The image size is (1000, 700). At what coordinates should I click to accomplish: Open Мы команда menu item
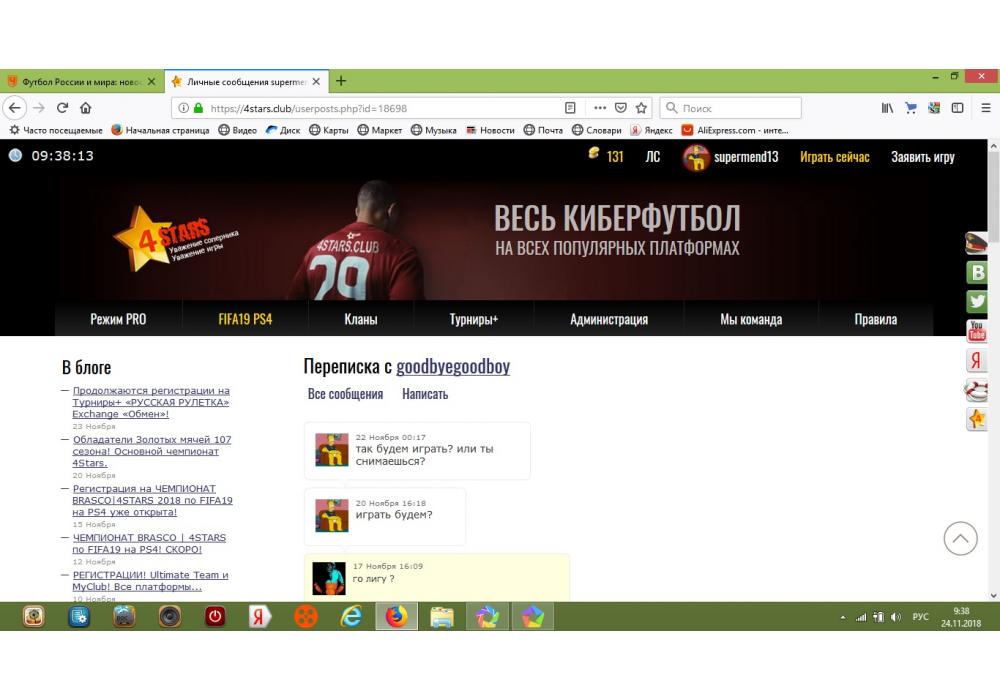pyautogui.click(x=751, y=319)
